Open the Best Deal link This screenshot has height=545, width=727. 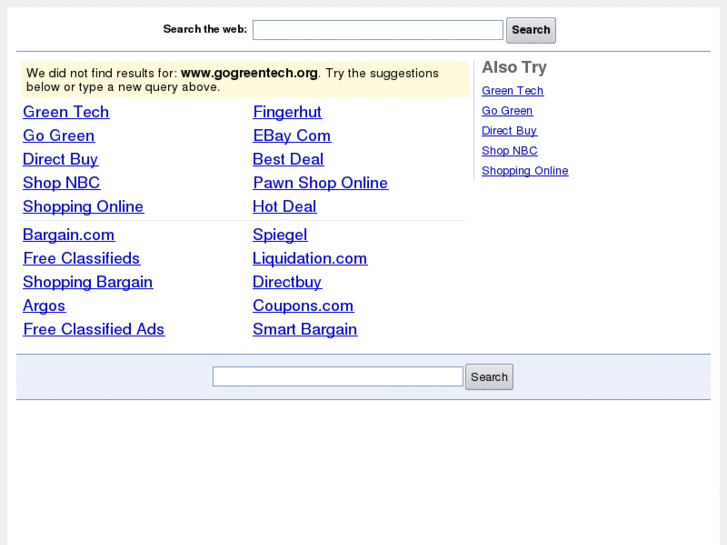[288, 159]
